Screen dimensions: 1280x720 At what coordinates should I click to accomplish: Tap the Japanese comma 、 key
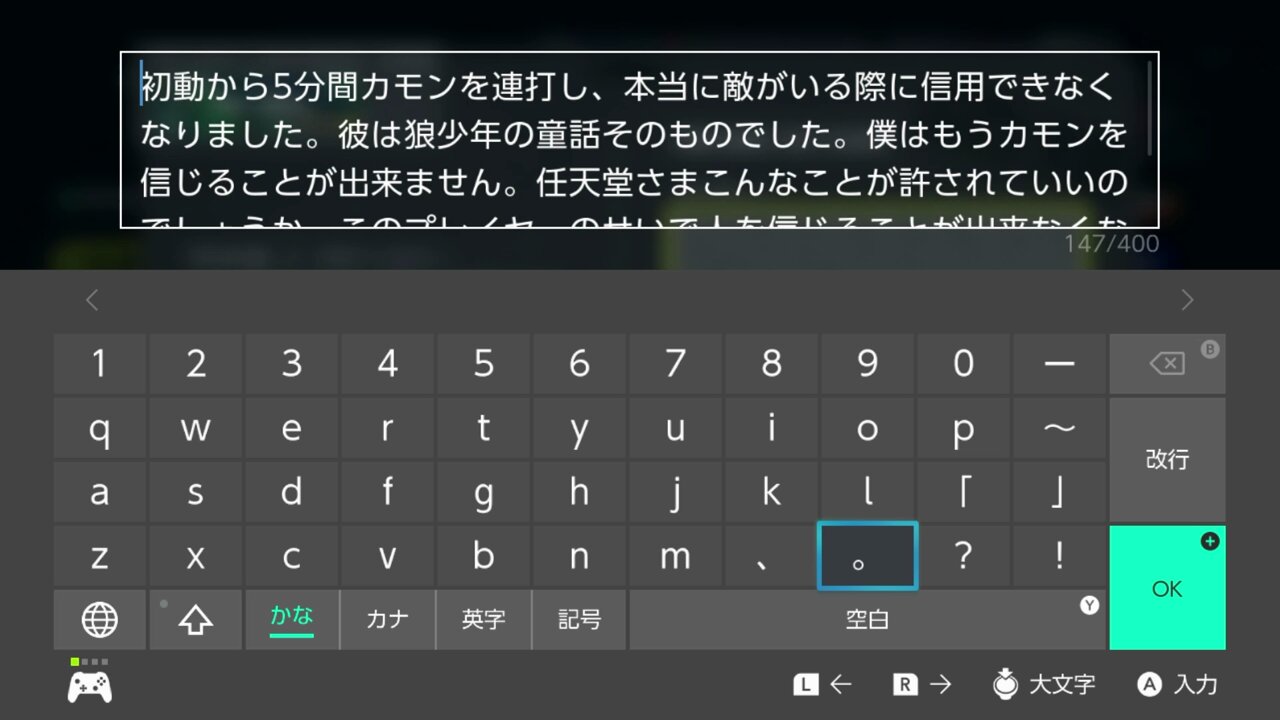coord(772,556)
